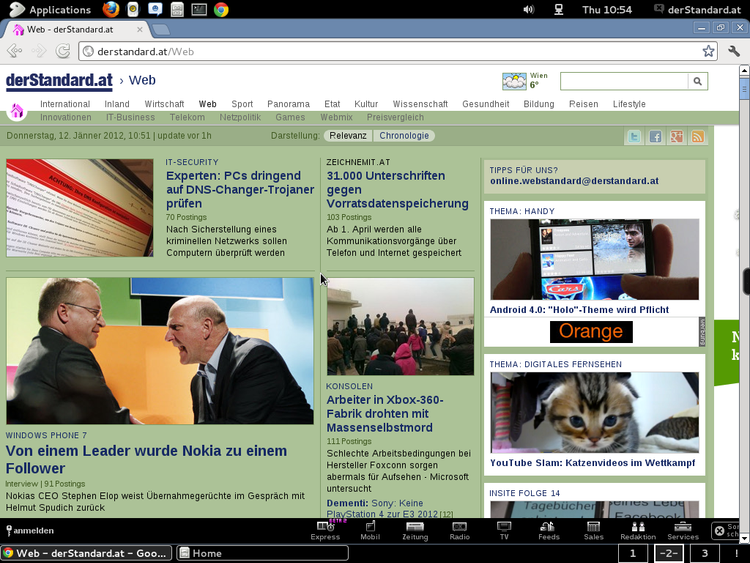The width and height of the screenshot is (750, 563).
Task: Switch Darstellung to Chronologie
Action: [x=404, y=136]
